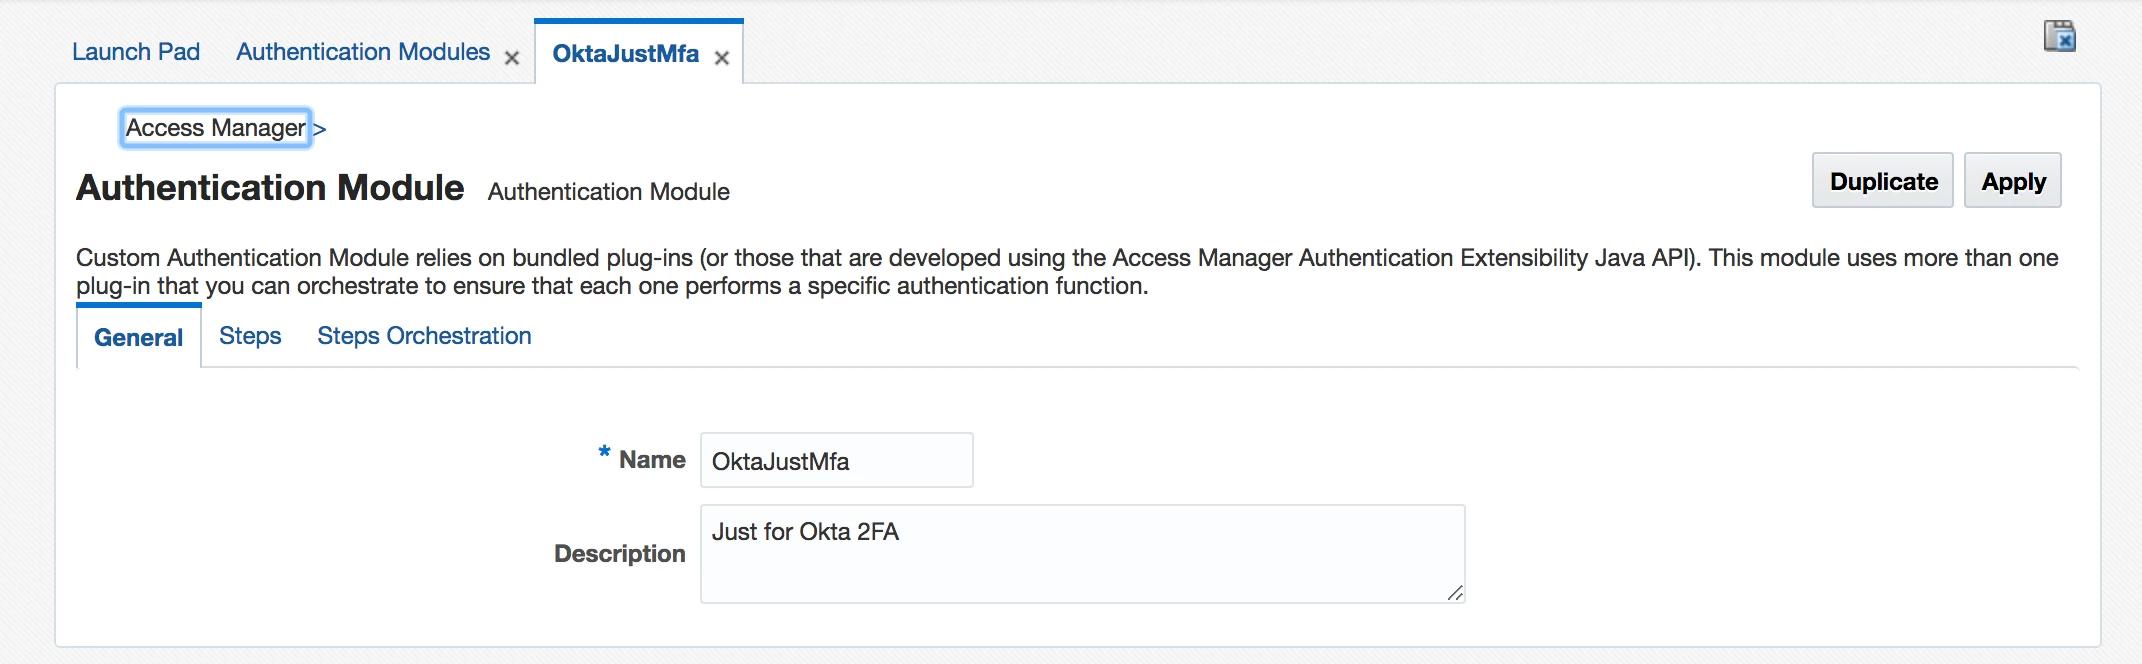Screen dimensions: 2142x664
Task: Open the Authentication Modules tab
Action: 363,52
